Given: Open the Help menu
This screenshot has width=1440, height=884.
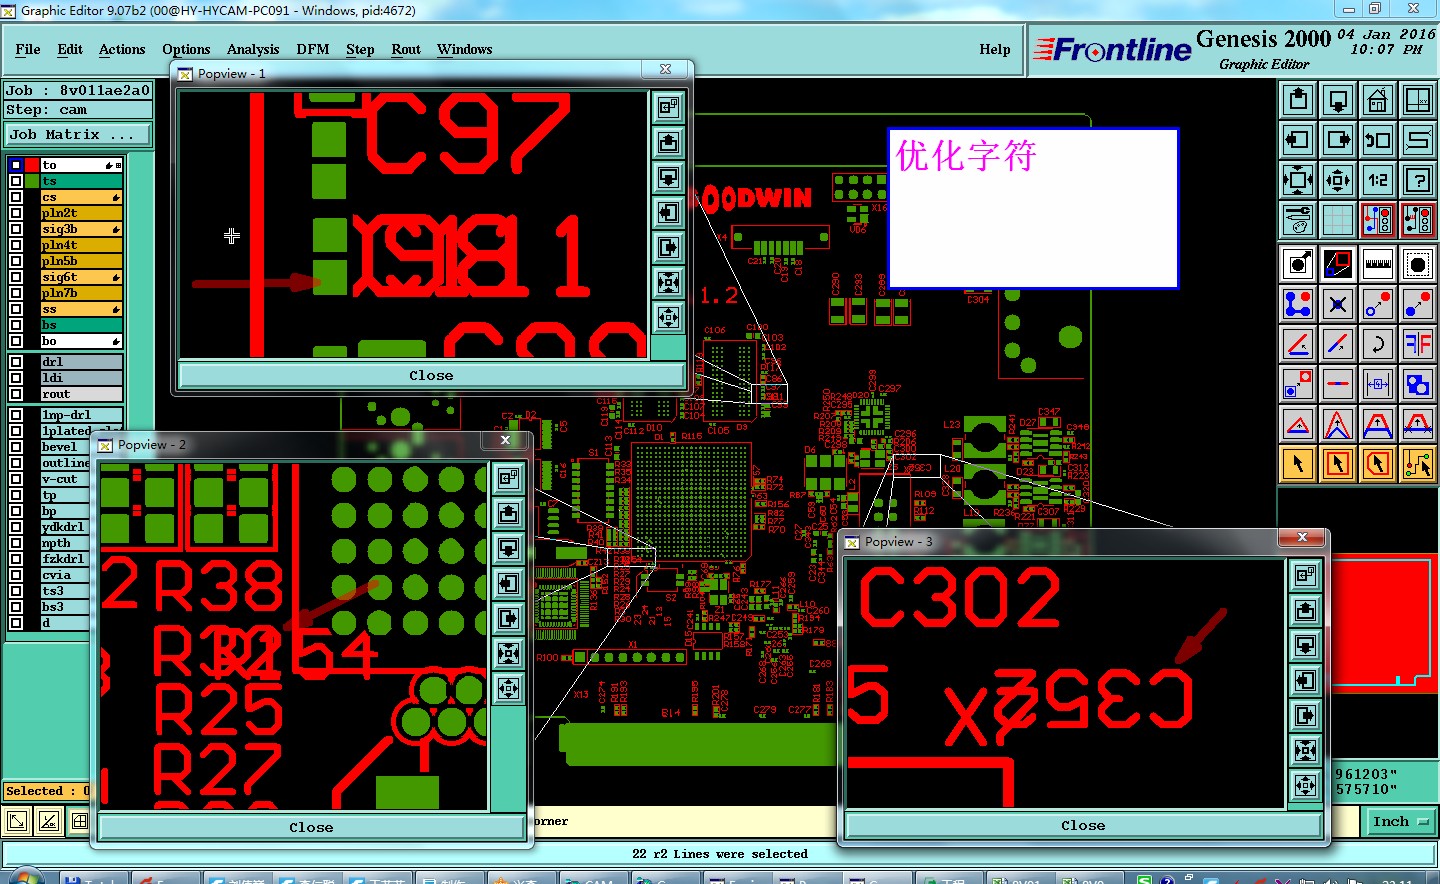Looking at the screenshot, I should pyautogui.click(x=995, y=49).
